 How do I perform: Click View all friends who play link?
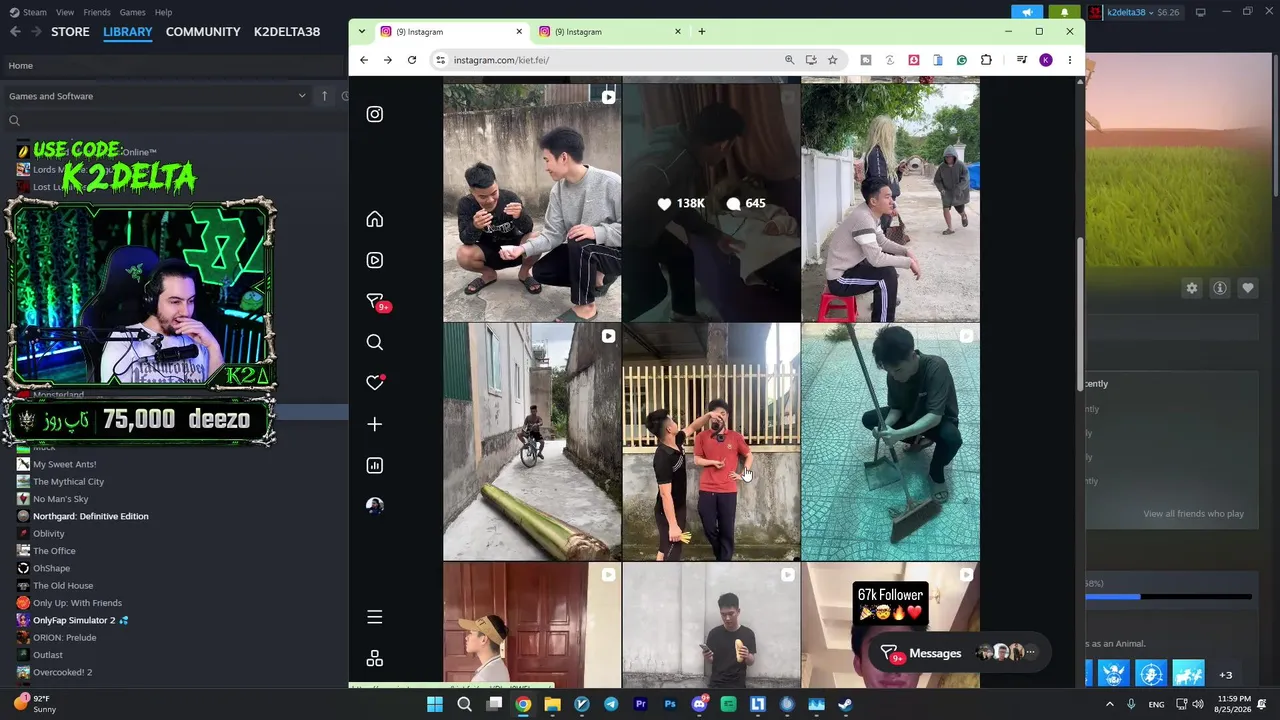click(x=1193, y=514)
